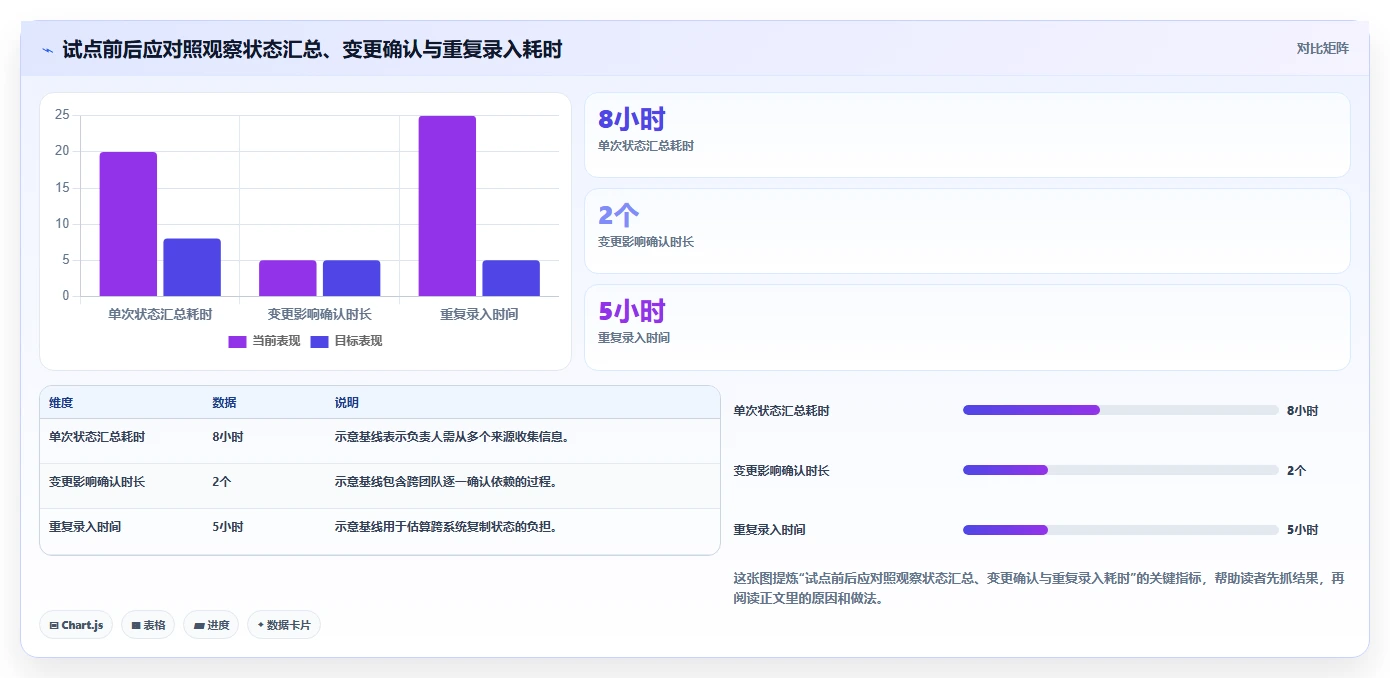Click the 重复录入时间 progress bar
This screenshot has width=1390, height=678.
coord(1120,530)
